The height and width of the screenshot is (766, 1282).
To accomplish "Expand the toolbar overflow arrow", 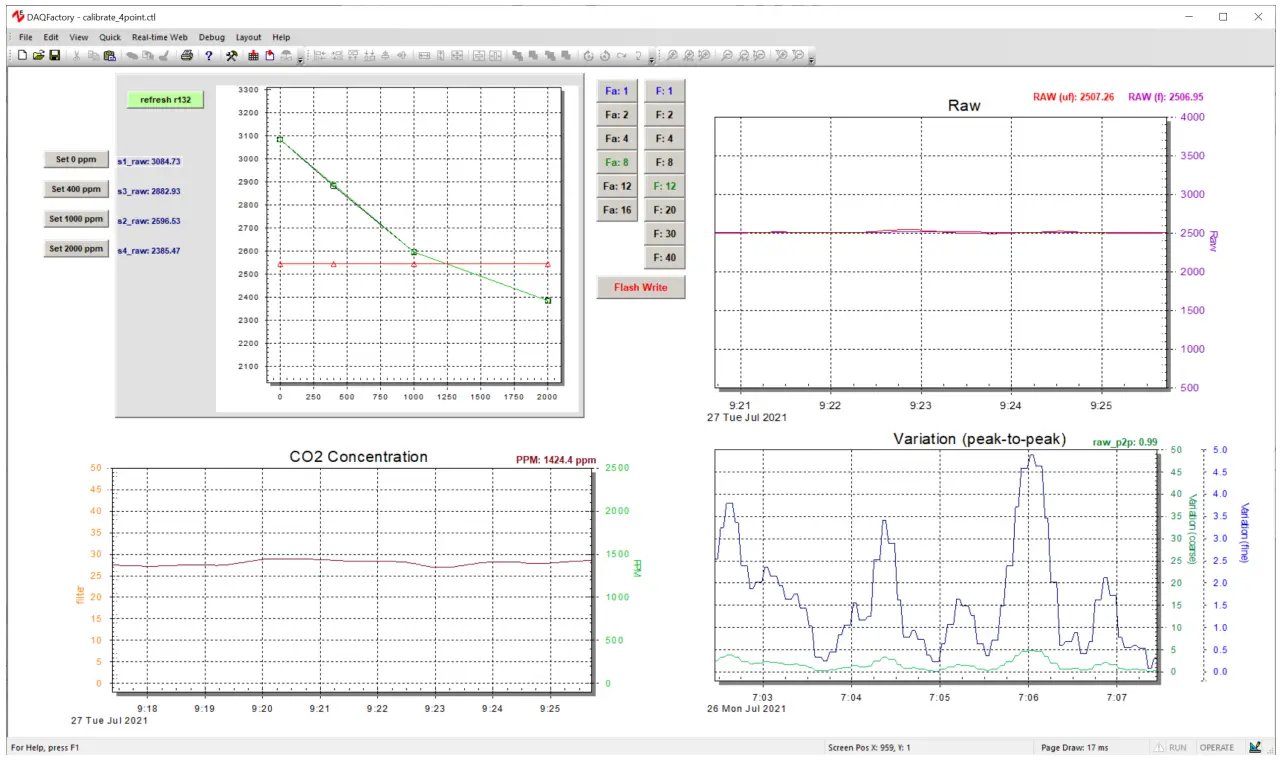I will coord(298,60).
